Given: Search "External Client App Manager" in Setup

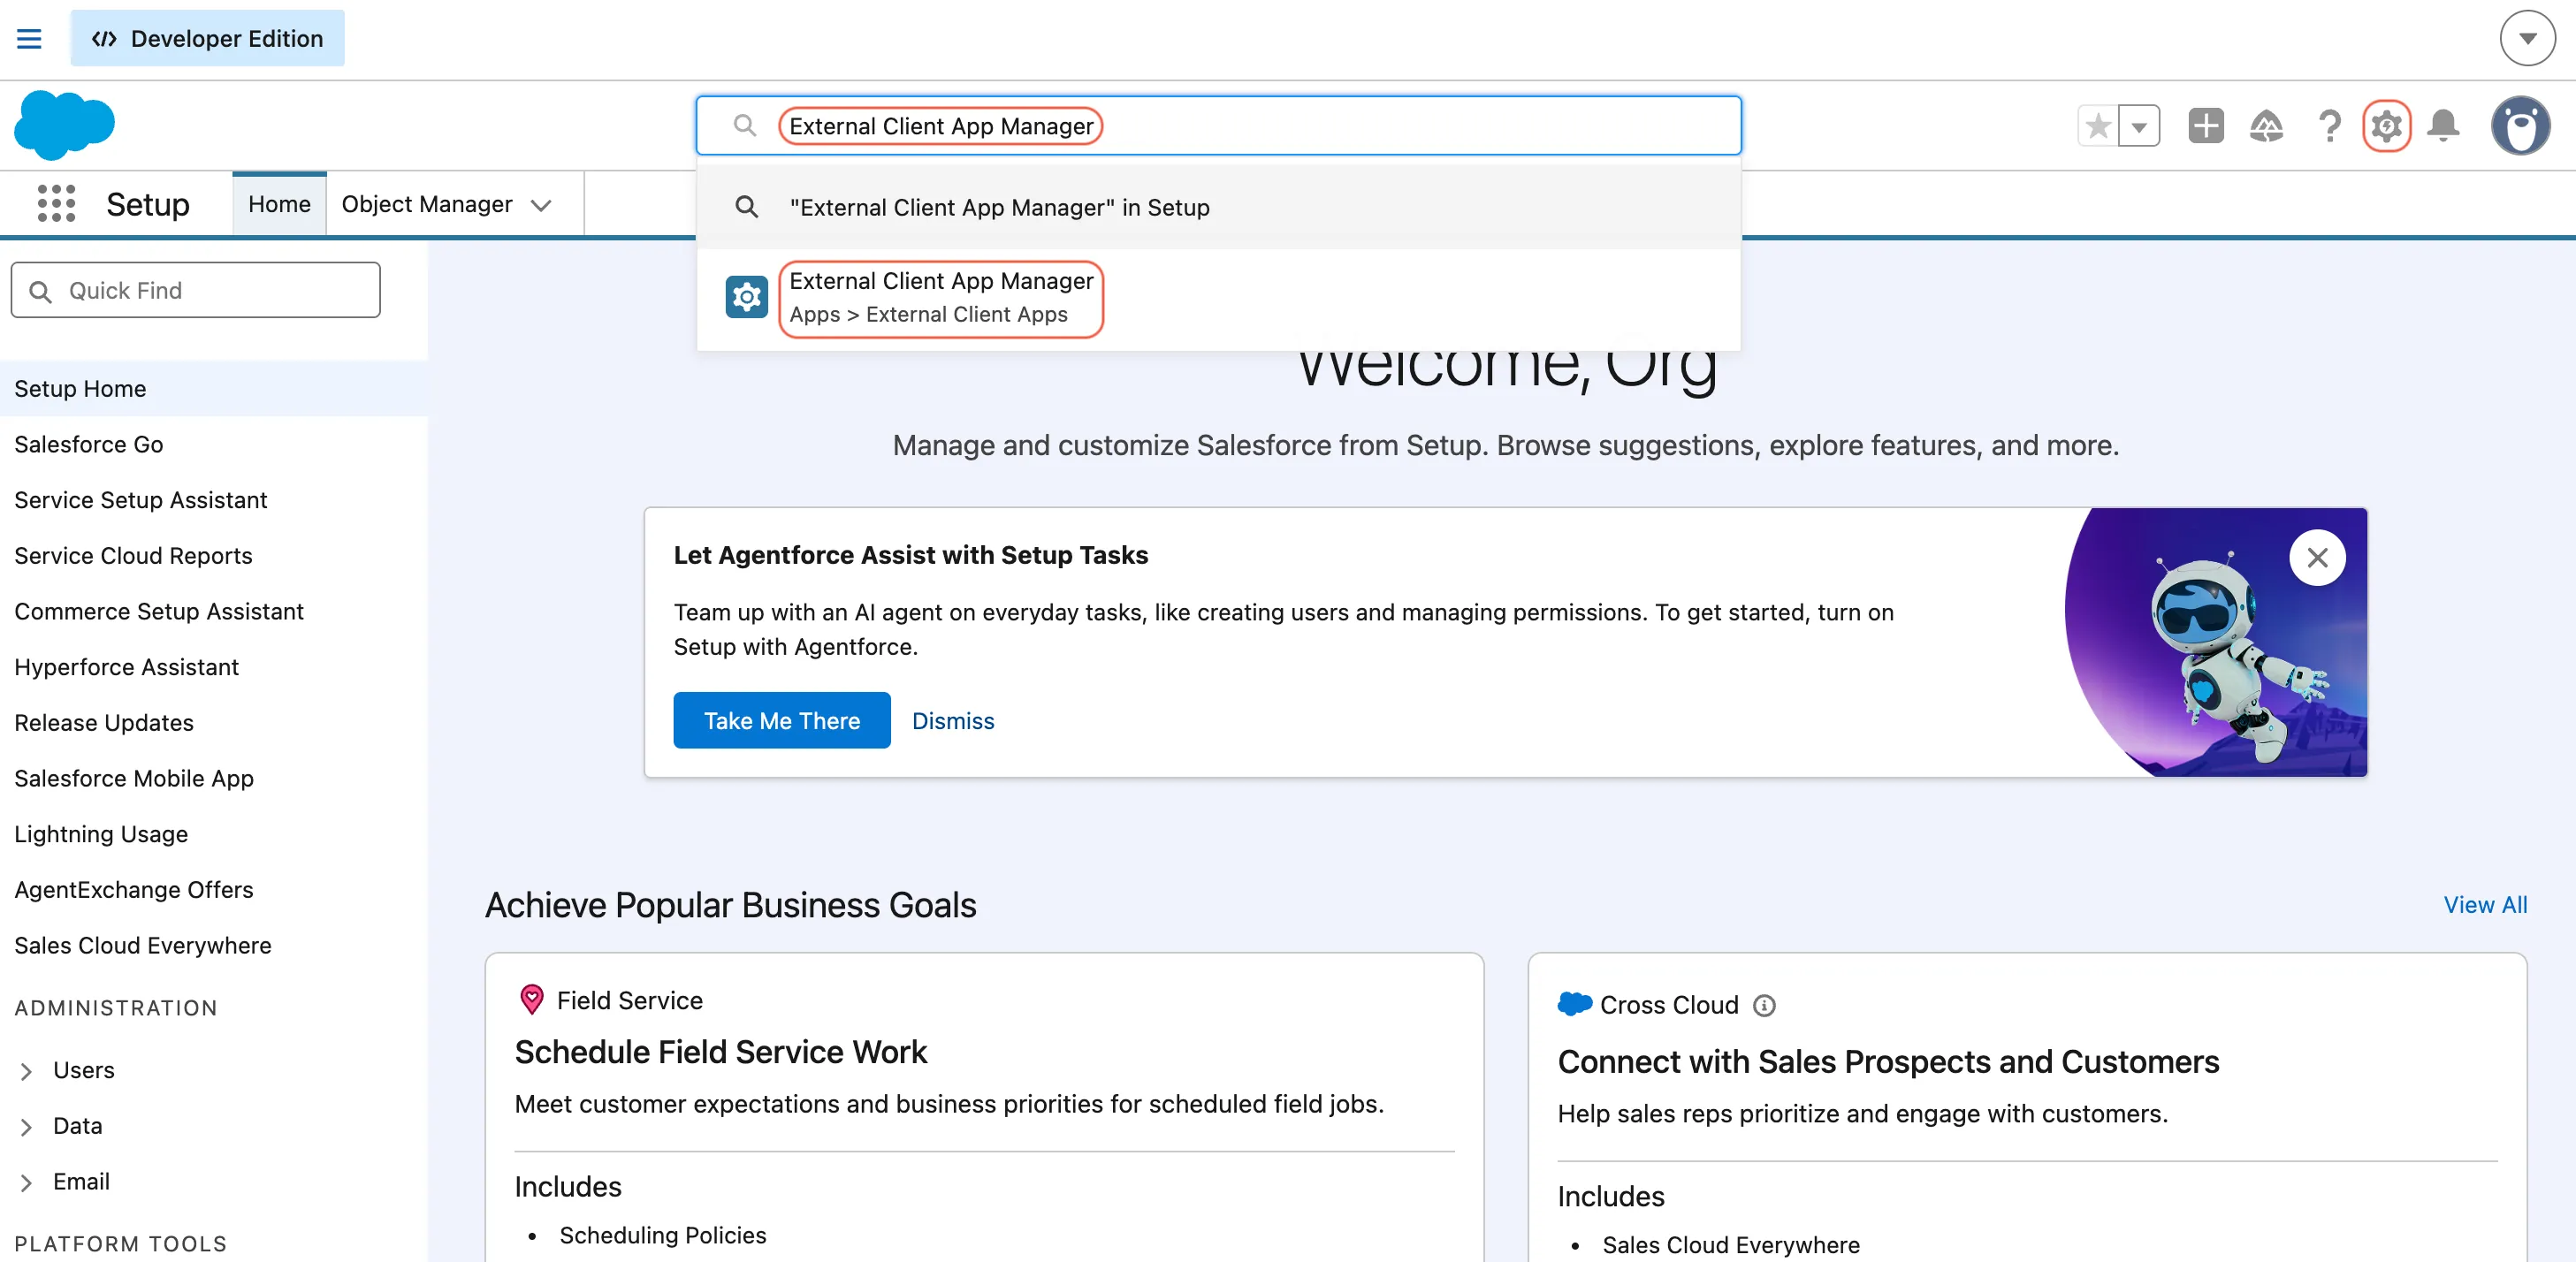Looking at the screenshot, I should 1218,208.
